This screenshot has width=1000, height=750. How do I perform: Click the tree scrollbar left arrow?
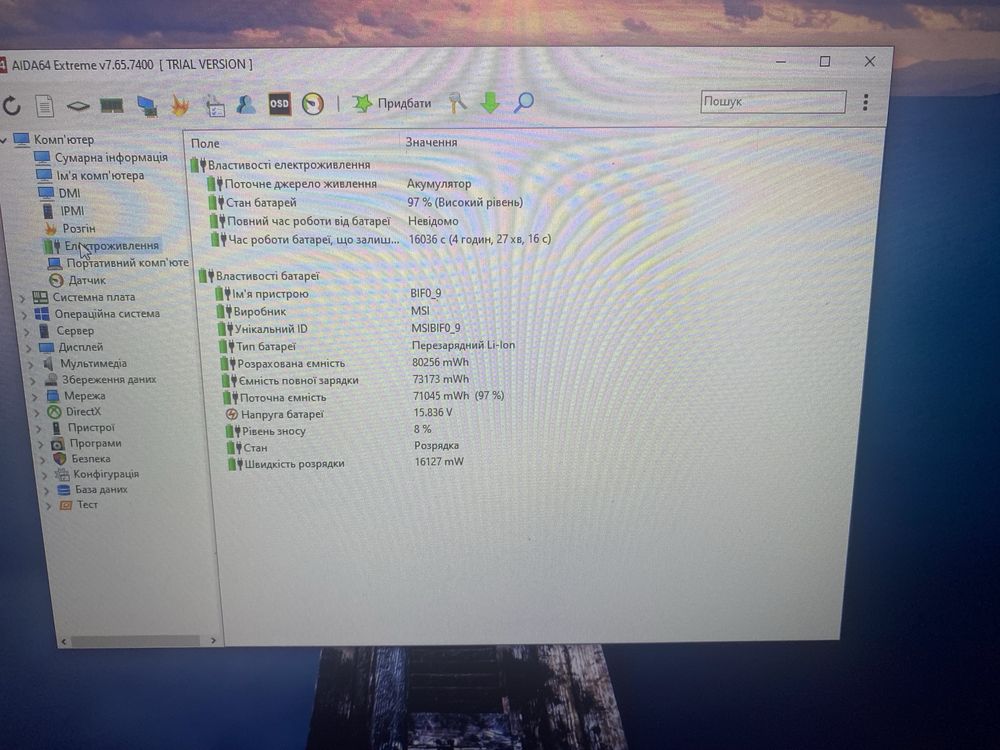pos(63,641)
